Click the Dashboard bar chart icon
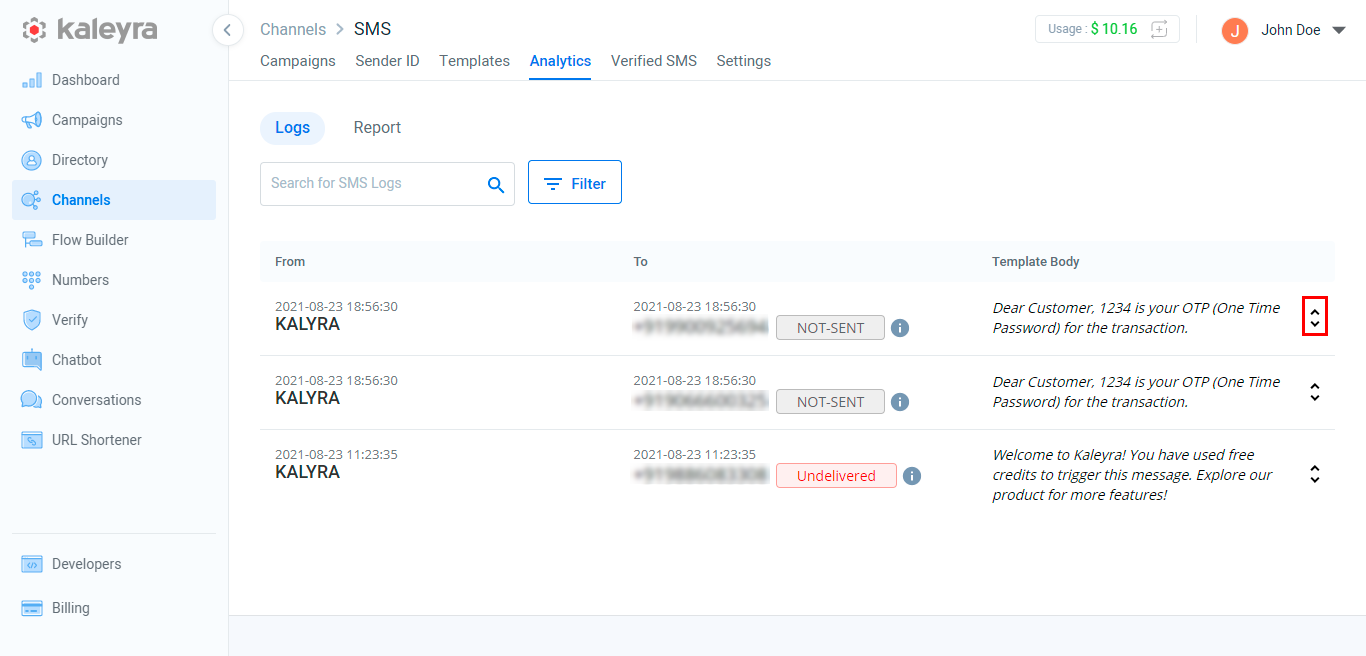This screenshot has height=656, width=1366. [32, 80]
